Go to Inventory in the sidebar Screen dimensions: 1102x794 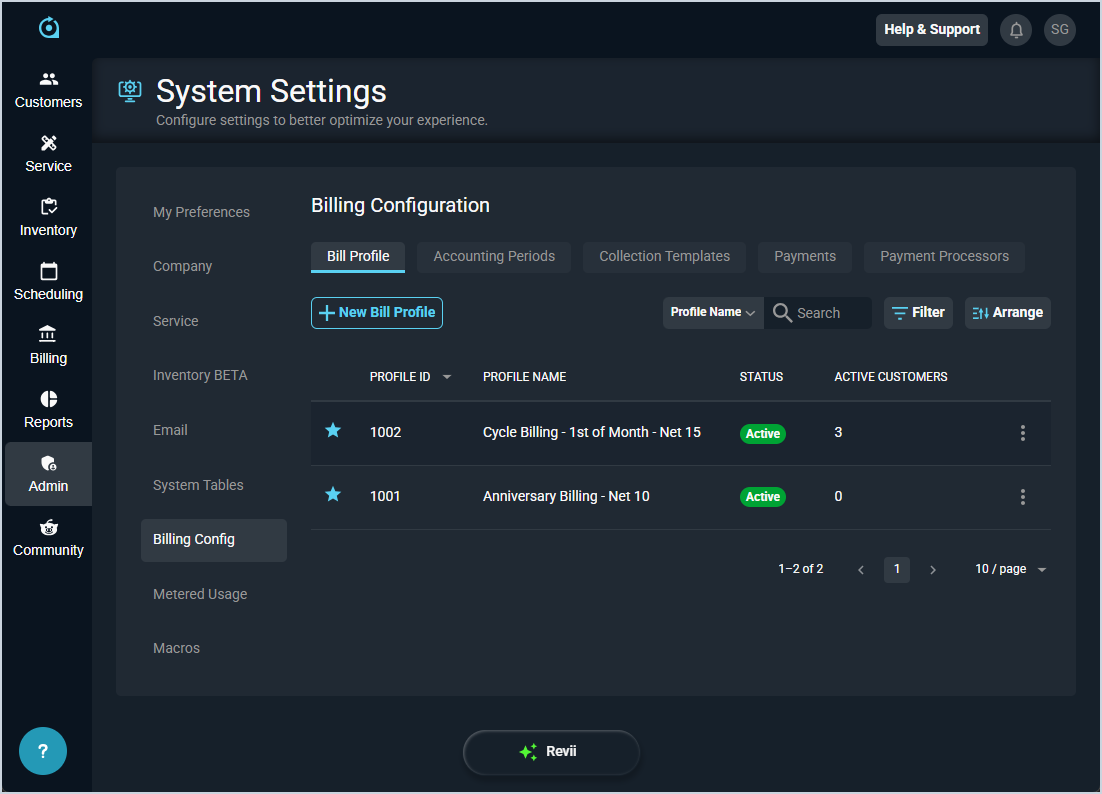tap(48, 218)
